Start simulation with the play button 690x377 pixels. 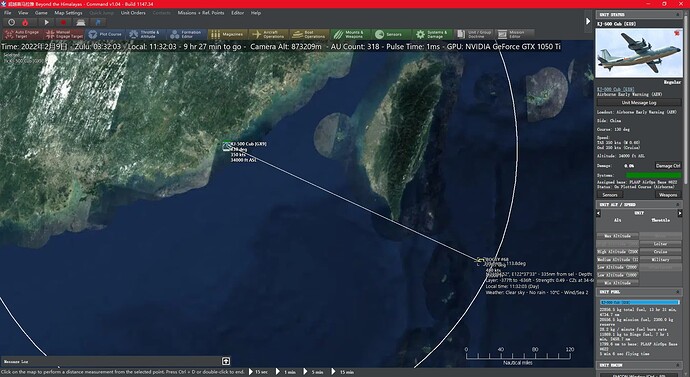click(46, 22)
